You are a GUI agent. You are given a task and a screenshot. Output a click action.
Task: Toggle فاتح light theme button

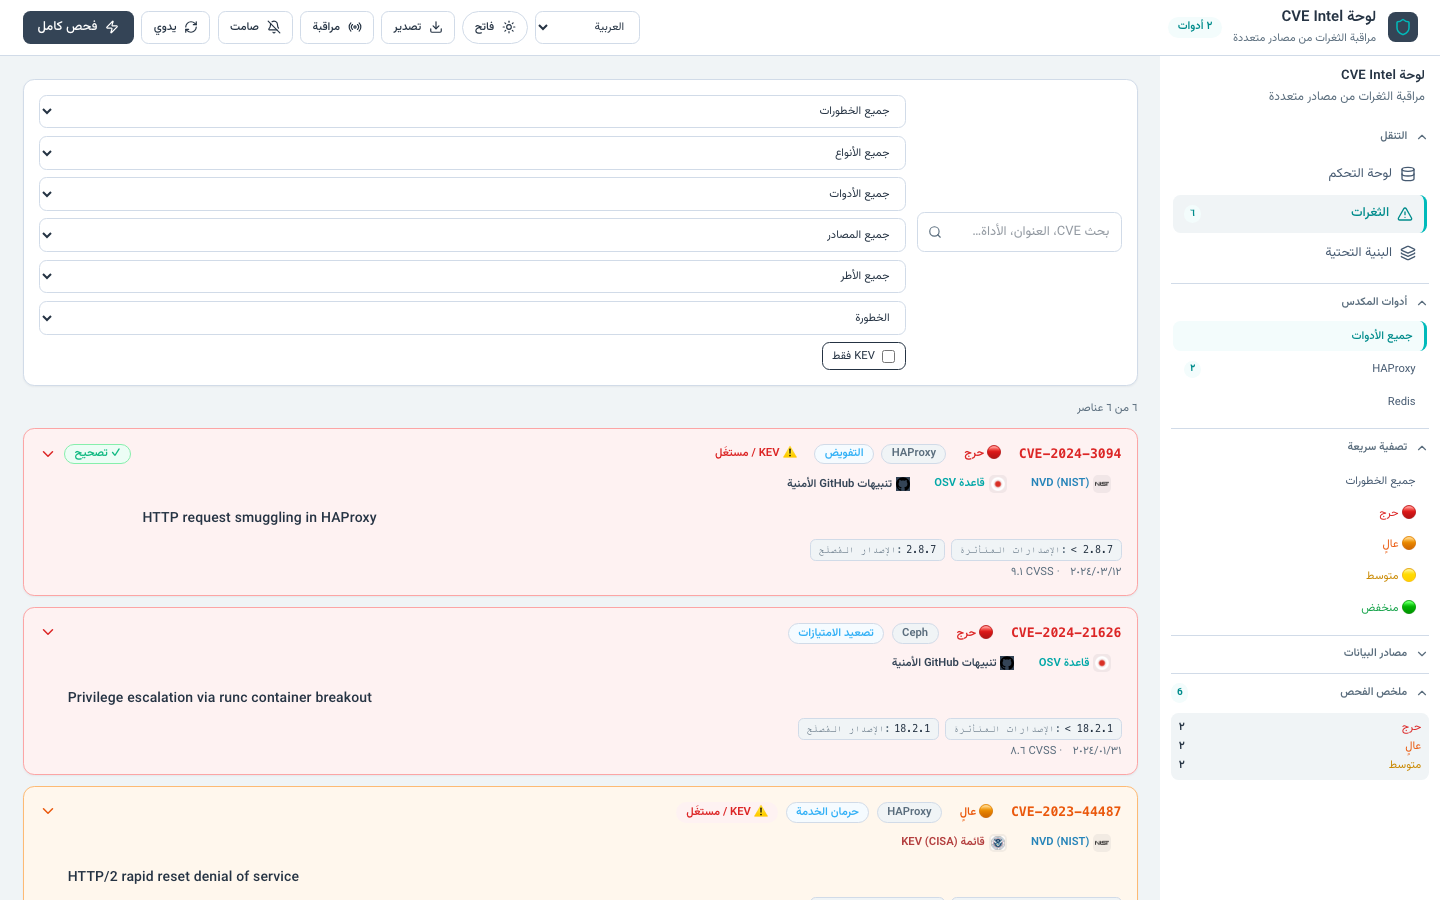click(495, 27)
